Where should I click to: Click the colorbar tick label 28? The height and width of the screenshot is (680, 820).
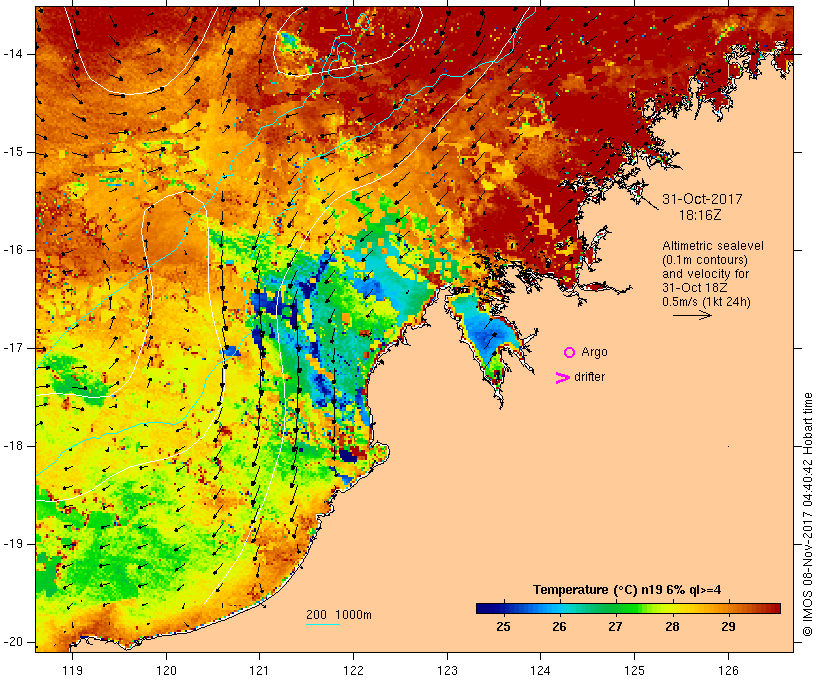[x=673, y=627]
